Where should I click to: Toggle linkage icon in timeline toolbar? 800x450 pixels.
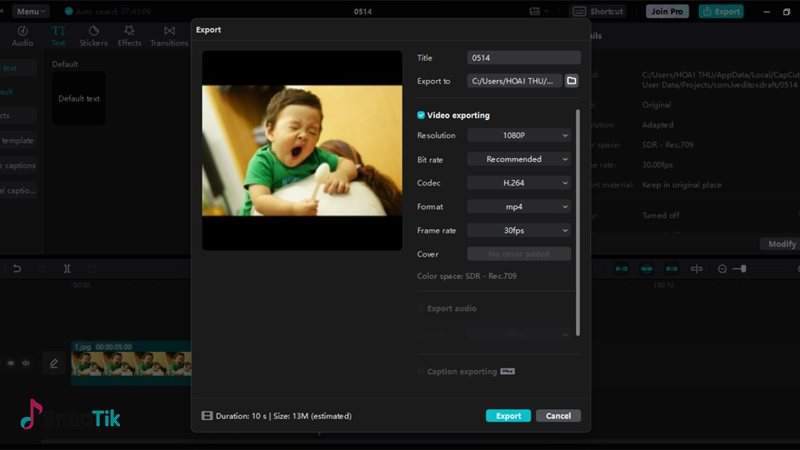[x=671, y=269]
